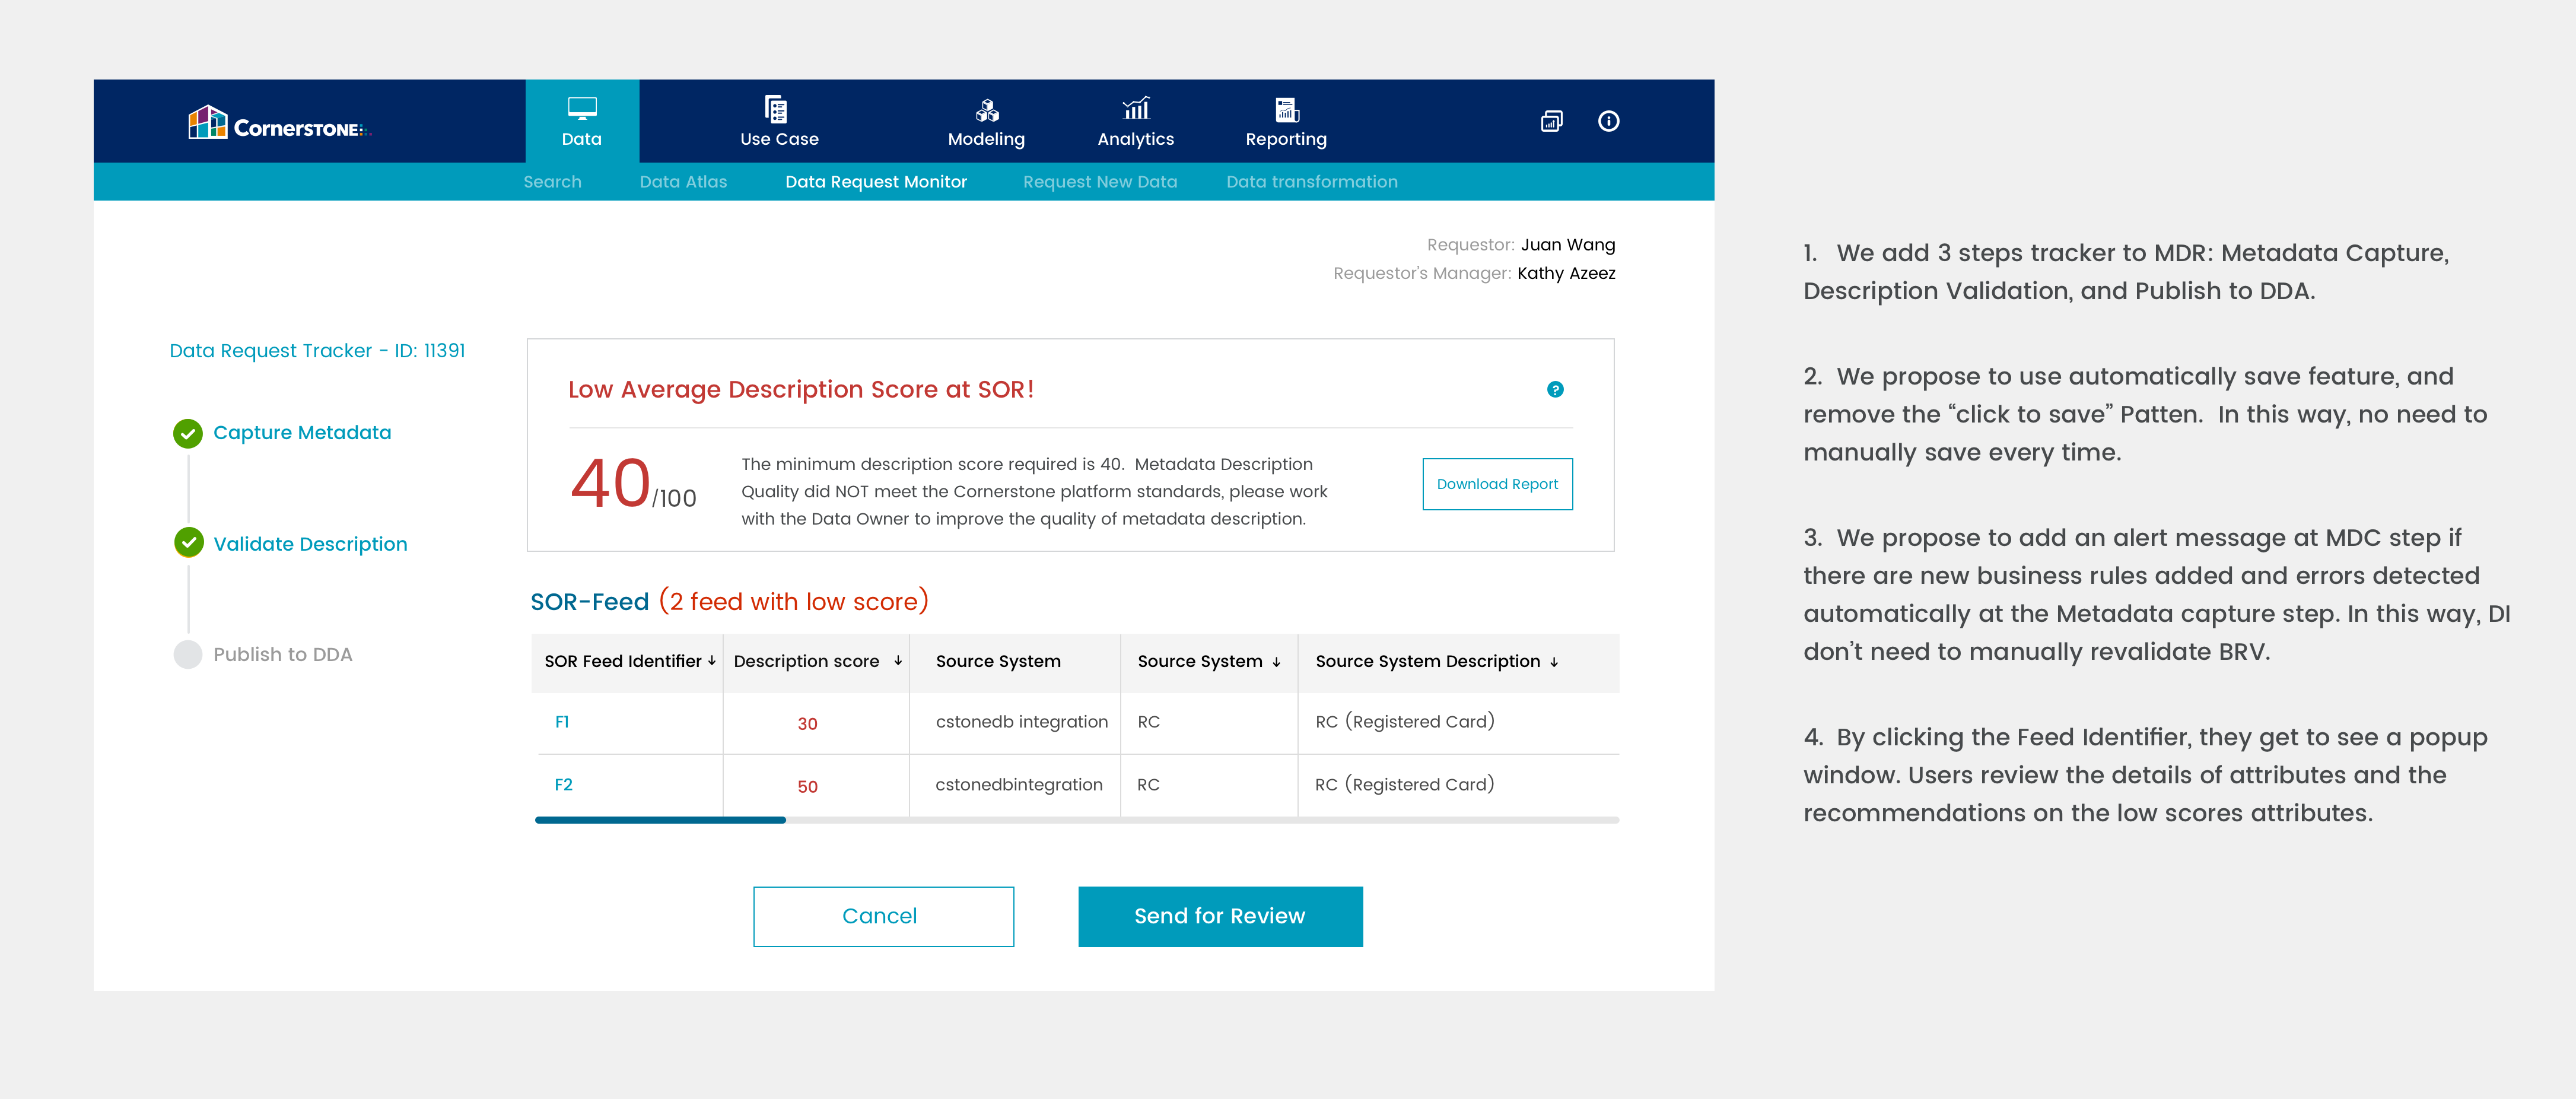
Task: Sort by Source System Description arrow
Action: (x=1554, y=662)
